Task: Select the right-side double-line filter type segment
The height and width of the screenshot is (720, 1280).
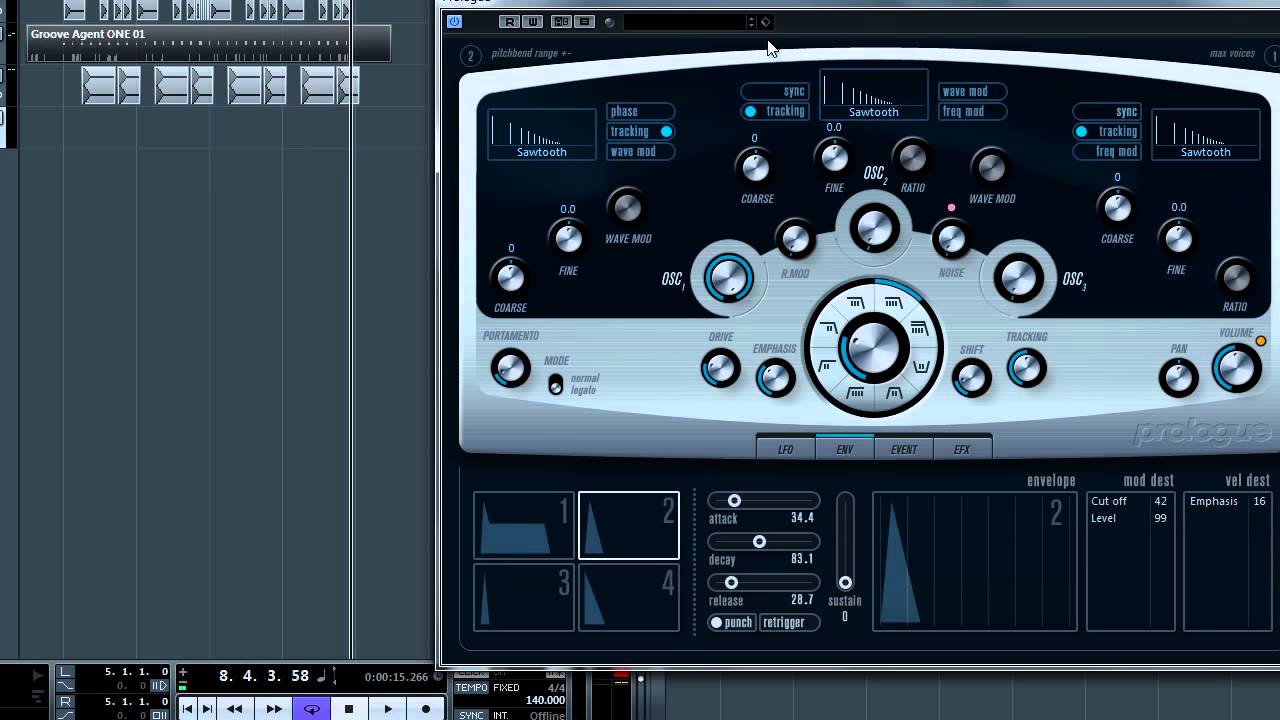Action: 919,327
